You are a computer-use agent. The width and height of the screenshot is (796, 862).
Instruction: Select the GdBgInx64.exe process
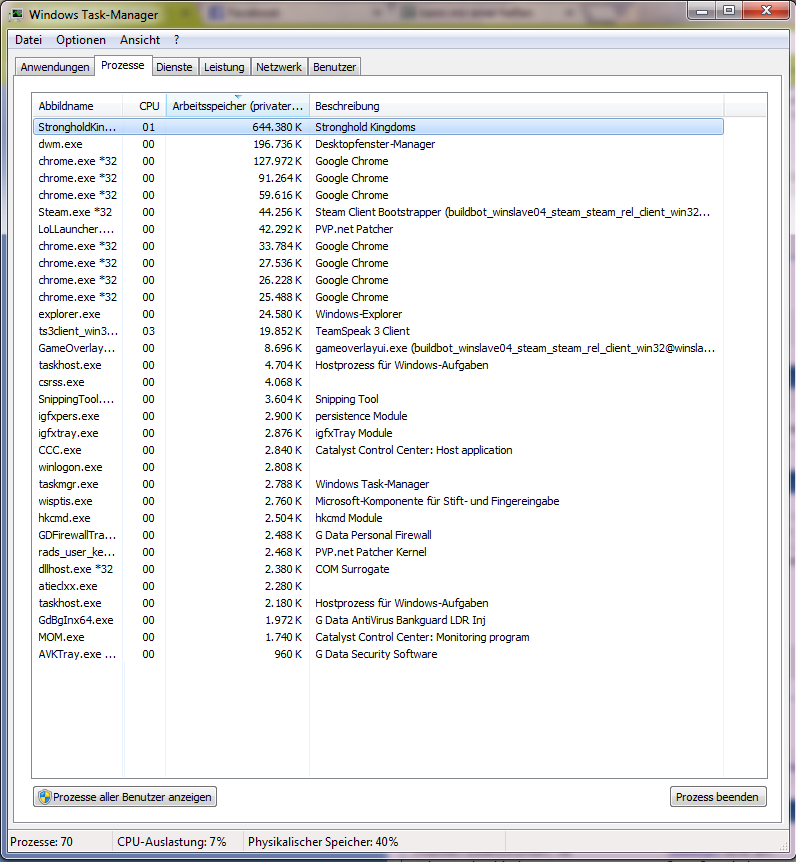click(x=378, y=620)
